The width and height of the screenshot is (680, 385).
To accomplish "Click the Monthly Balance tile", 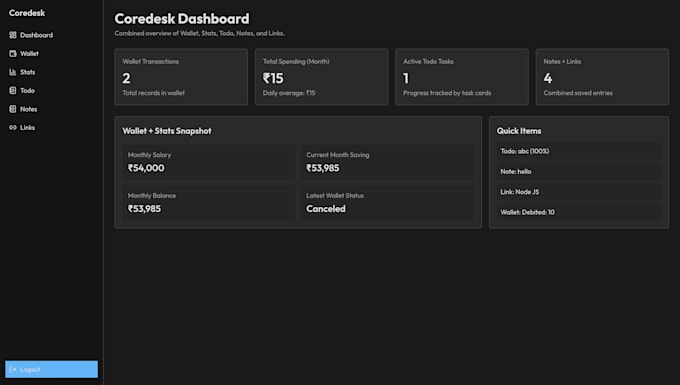I will click(209, 203).
